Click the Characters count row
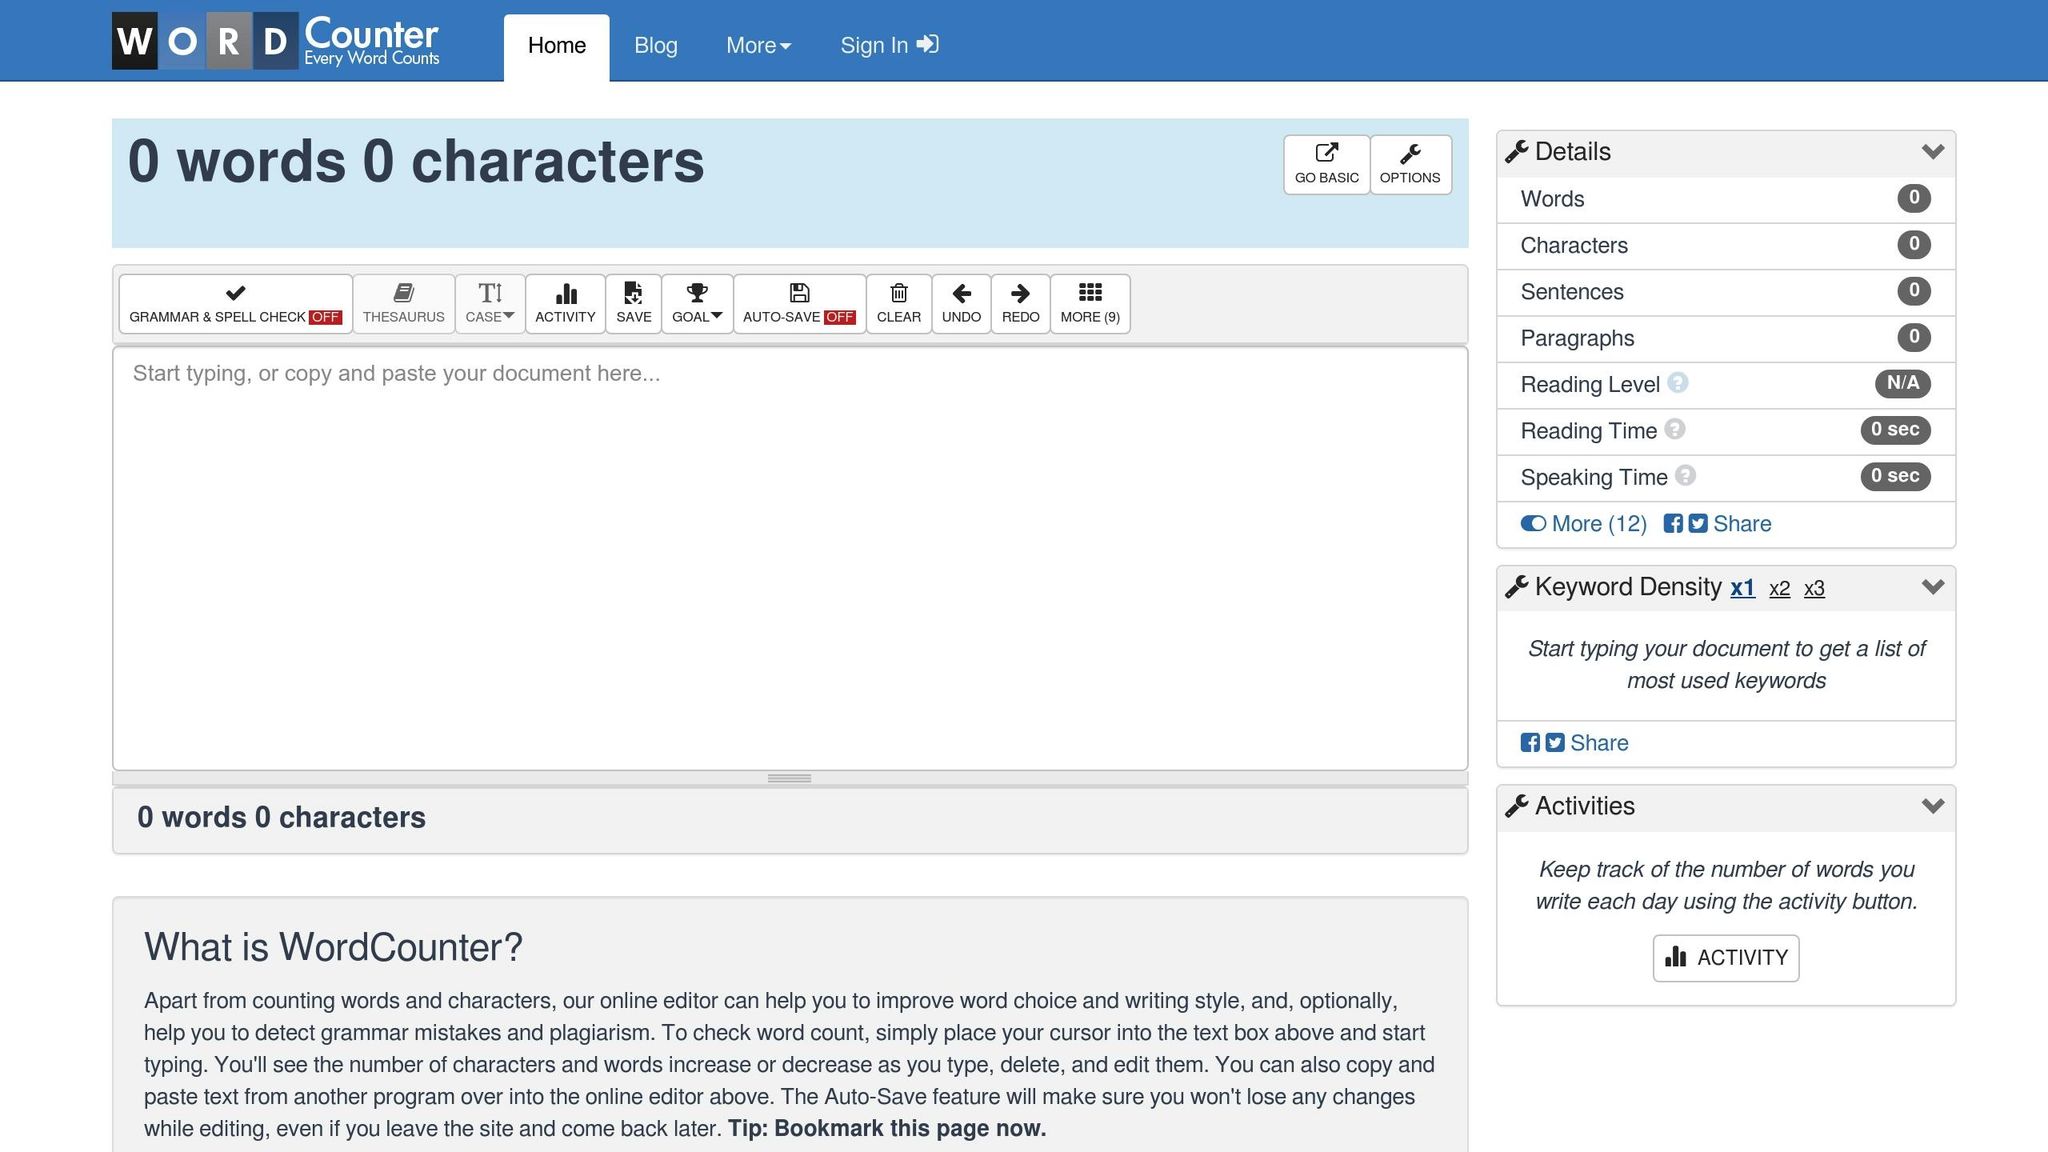Image resolution: width=2048 pixels, height=1152 pixels. coord(1726,245)
